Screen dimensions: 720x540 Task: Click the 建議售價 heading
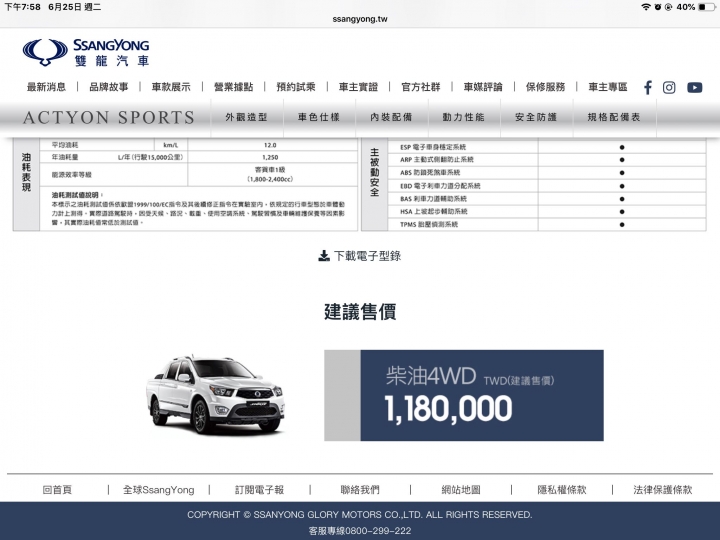point(360,312)
